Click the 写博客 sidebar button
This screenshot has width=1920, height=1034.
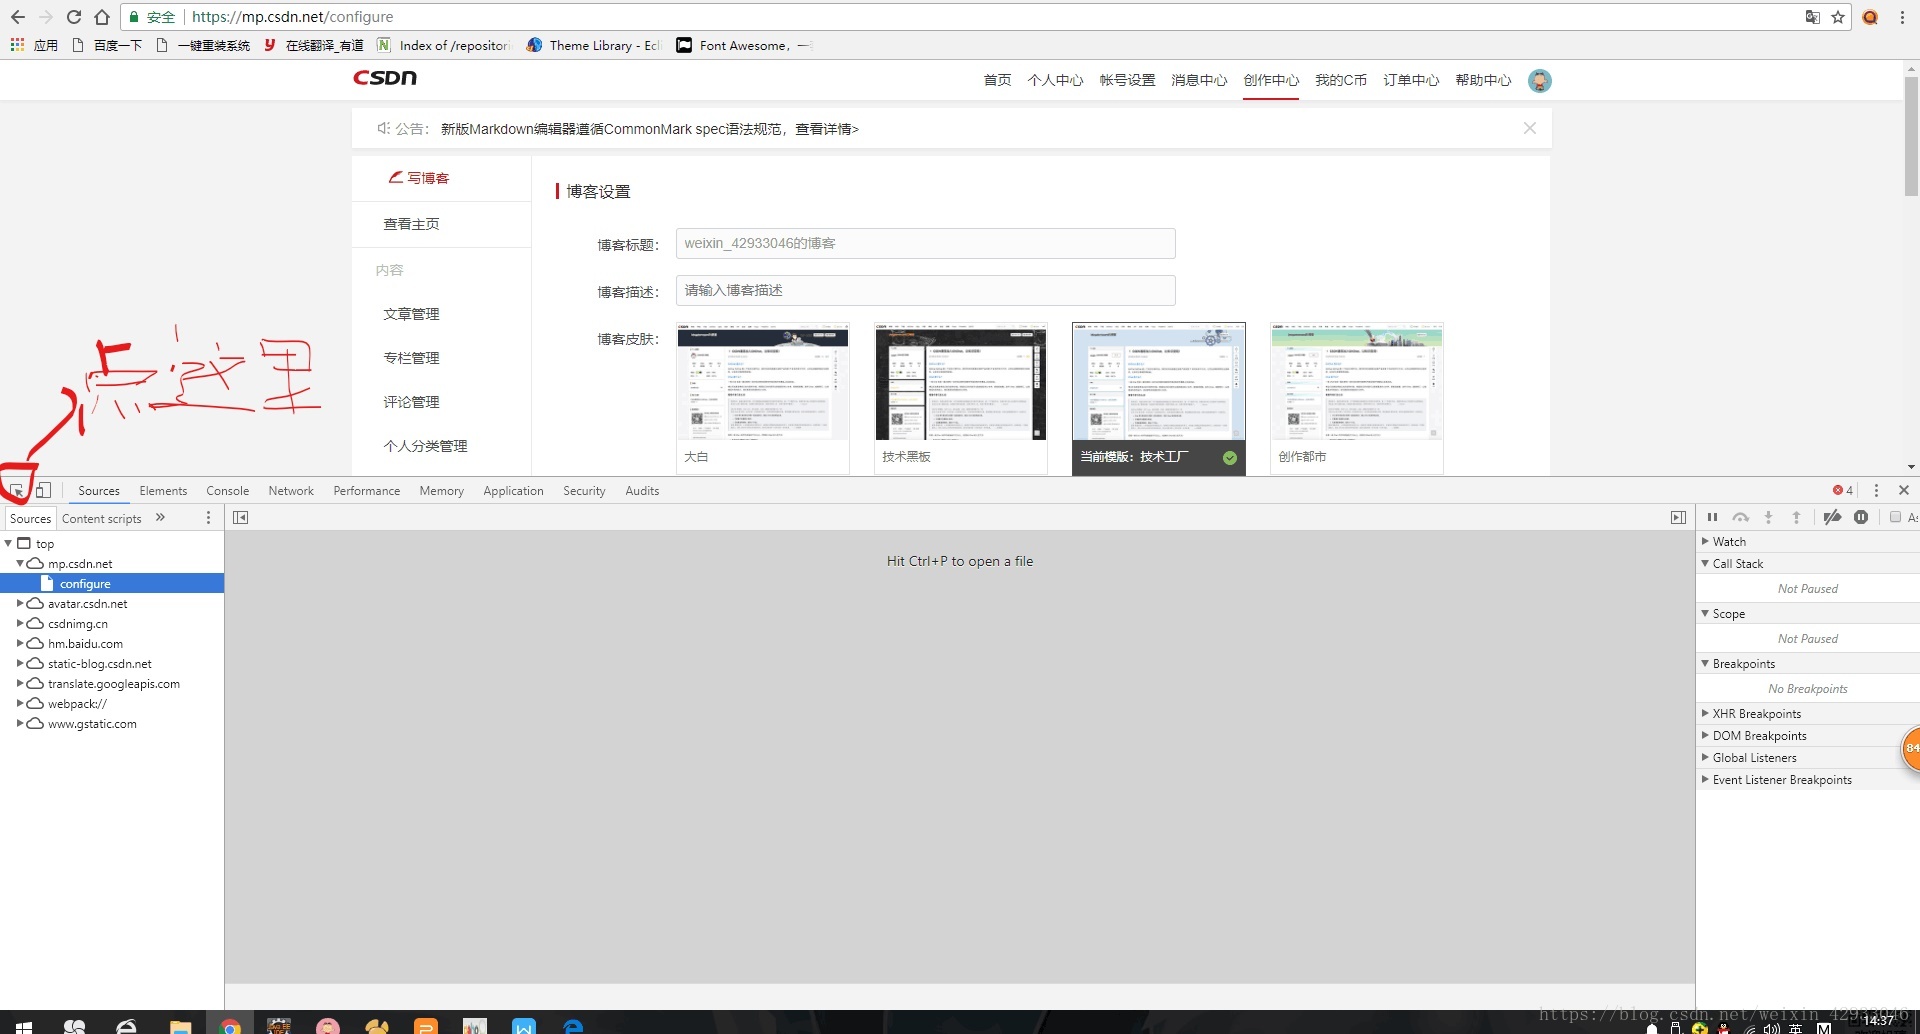[420, 178]
